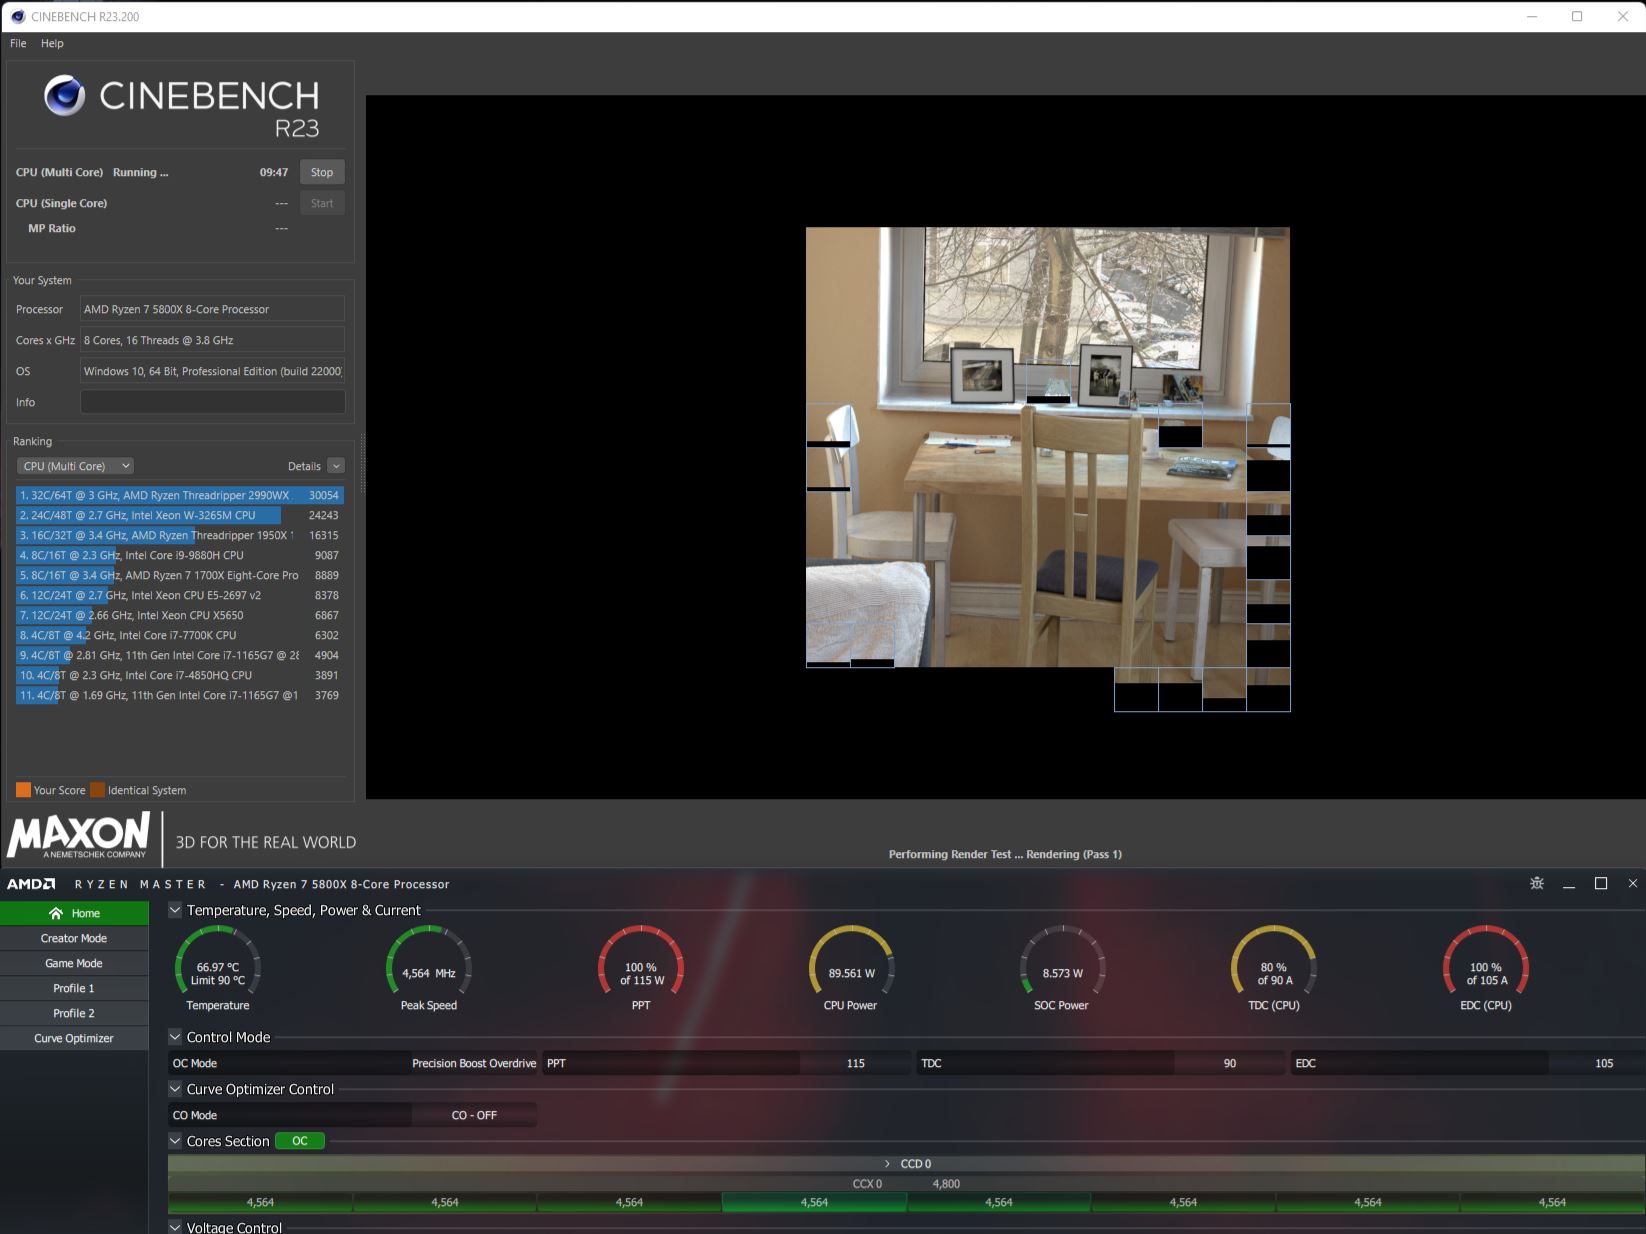The image size is (1646, 1234).
Task: Open the CPU (Multi Core) ranking dropdown
Action: tap(75, 466)
